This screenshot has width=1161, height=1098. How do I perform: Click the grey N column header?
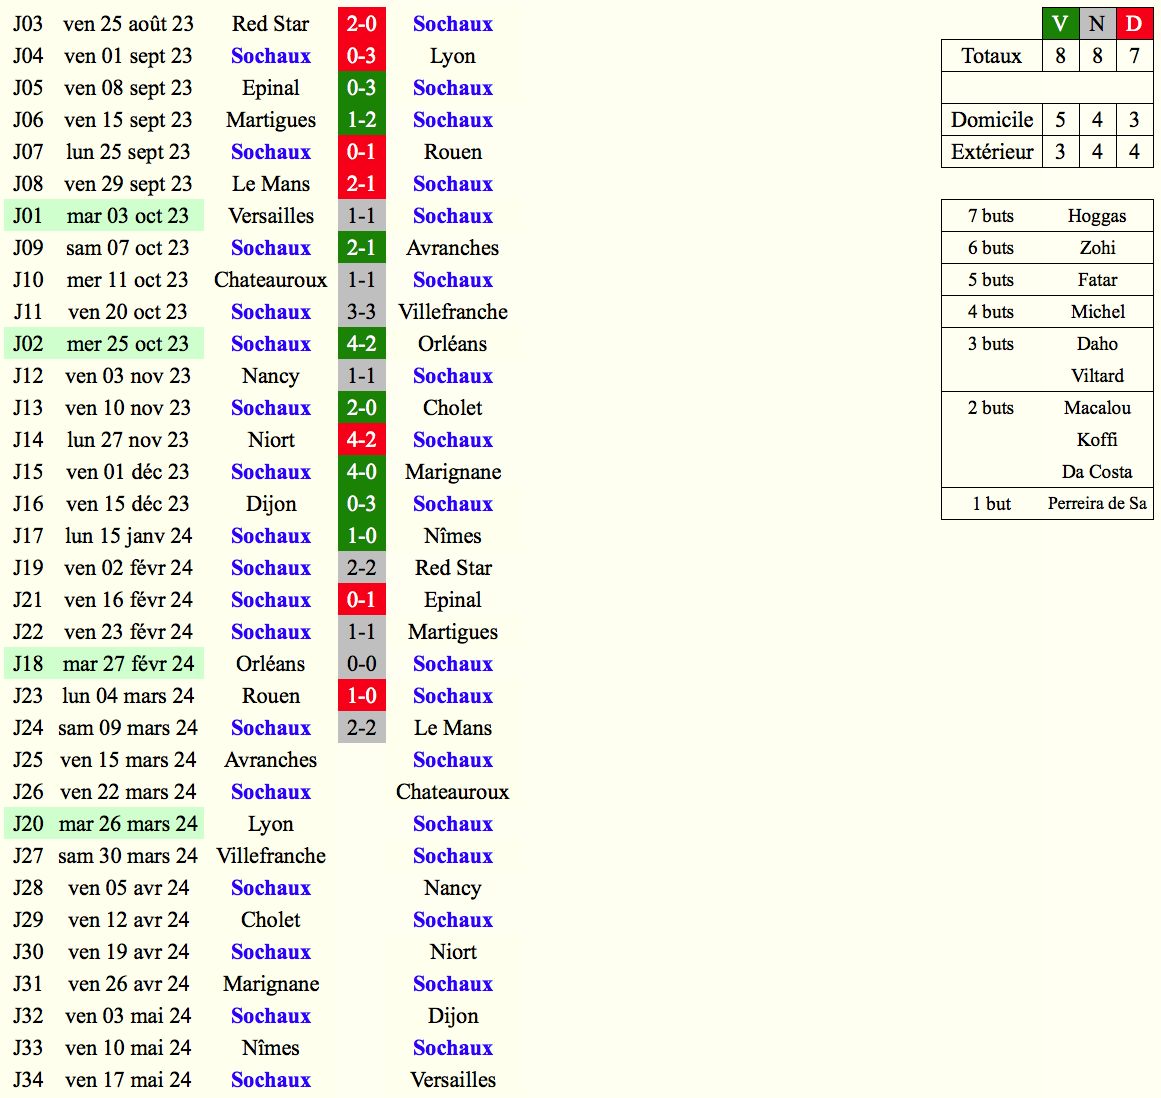(x=1097, y=24)
